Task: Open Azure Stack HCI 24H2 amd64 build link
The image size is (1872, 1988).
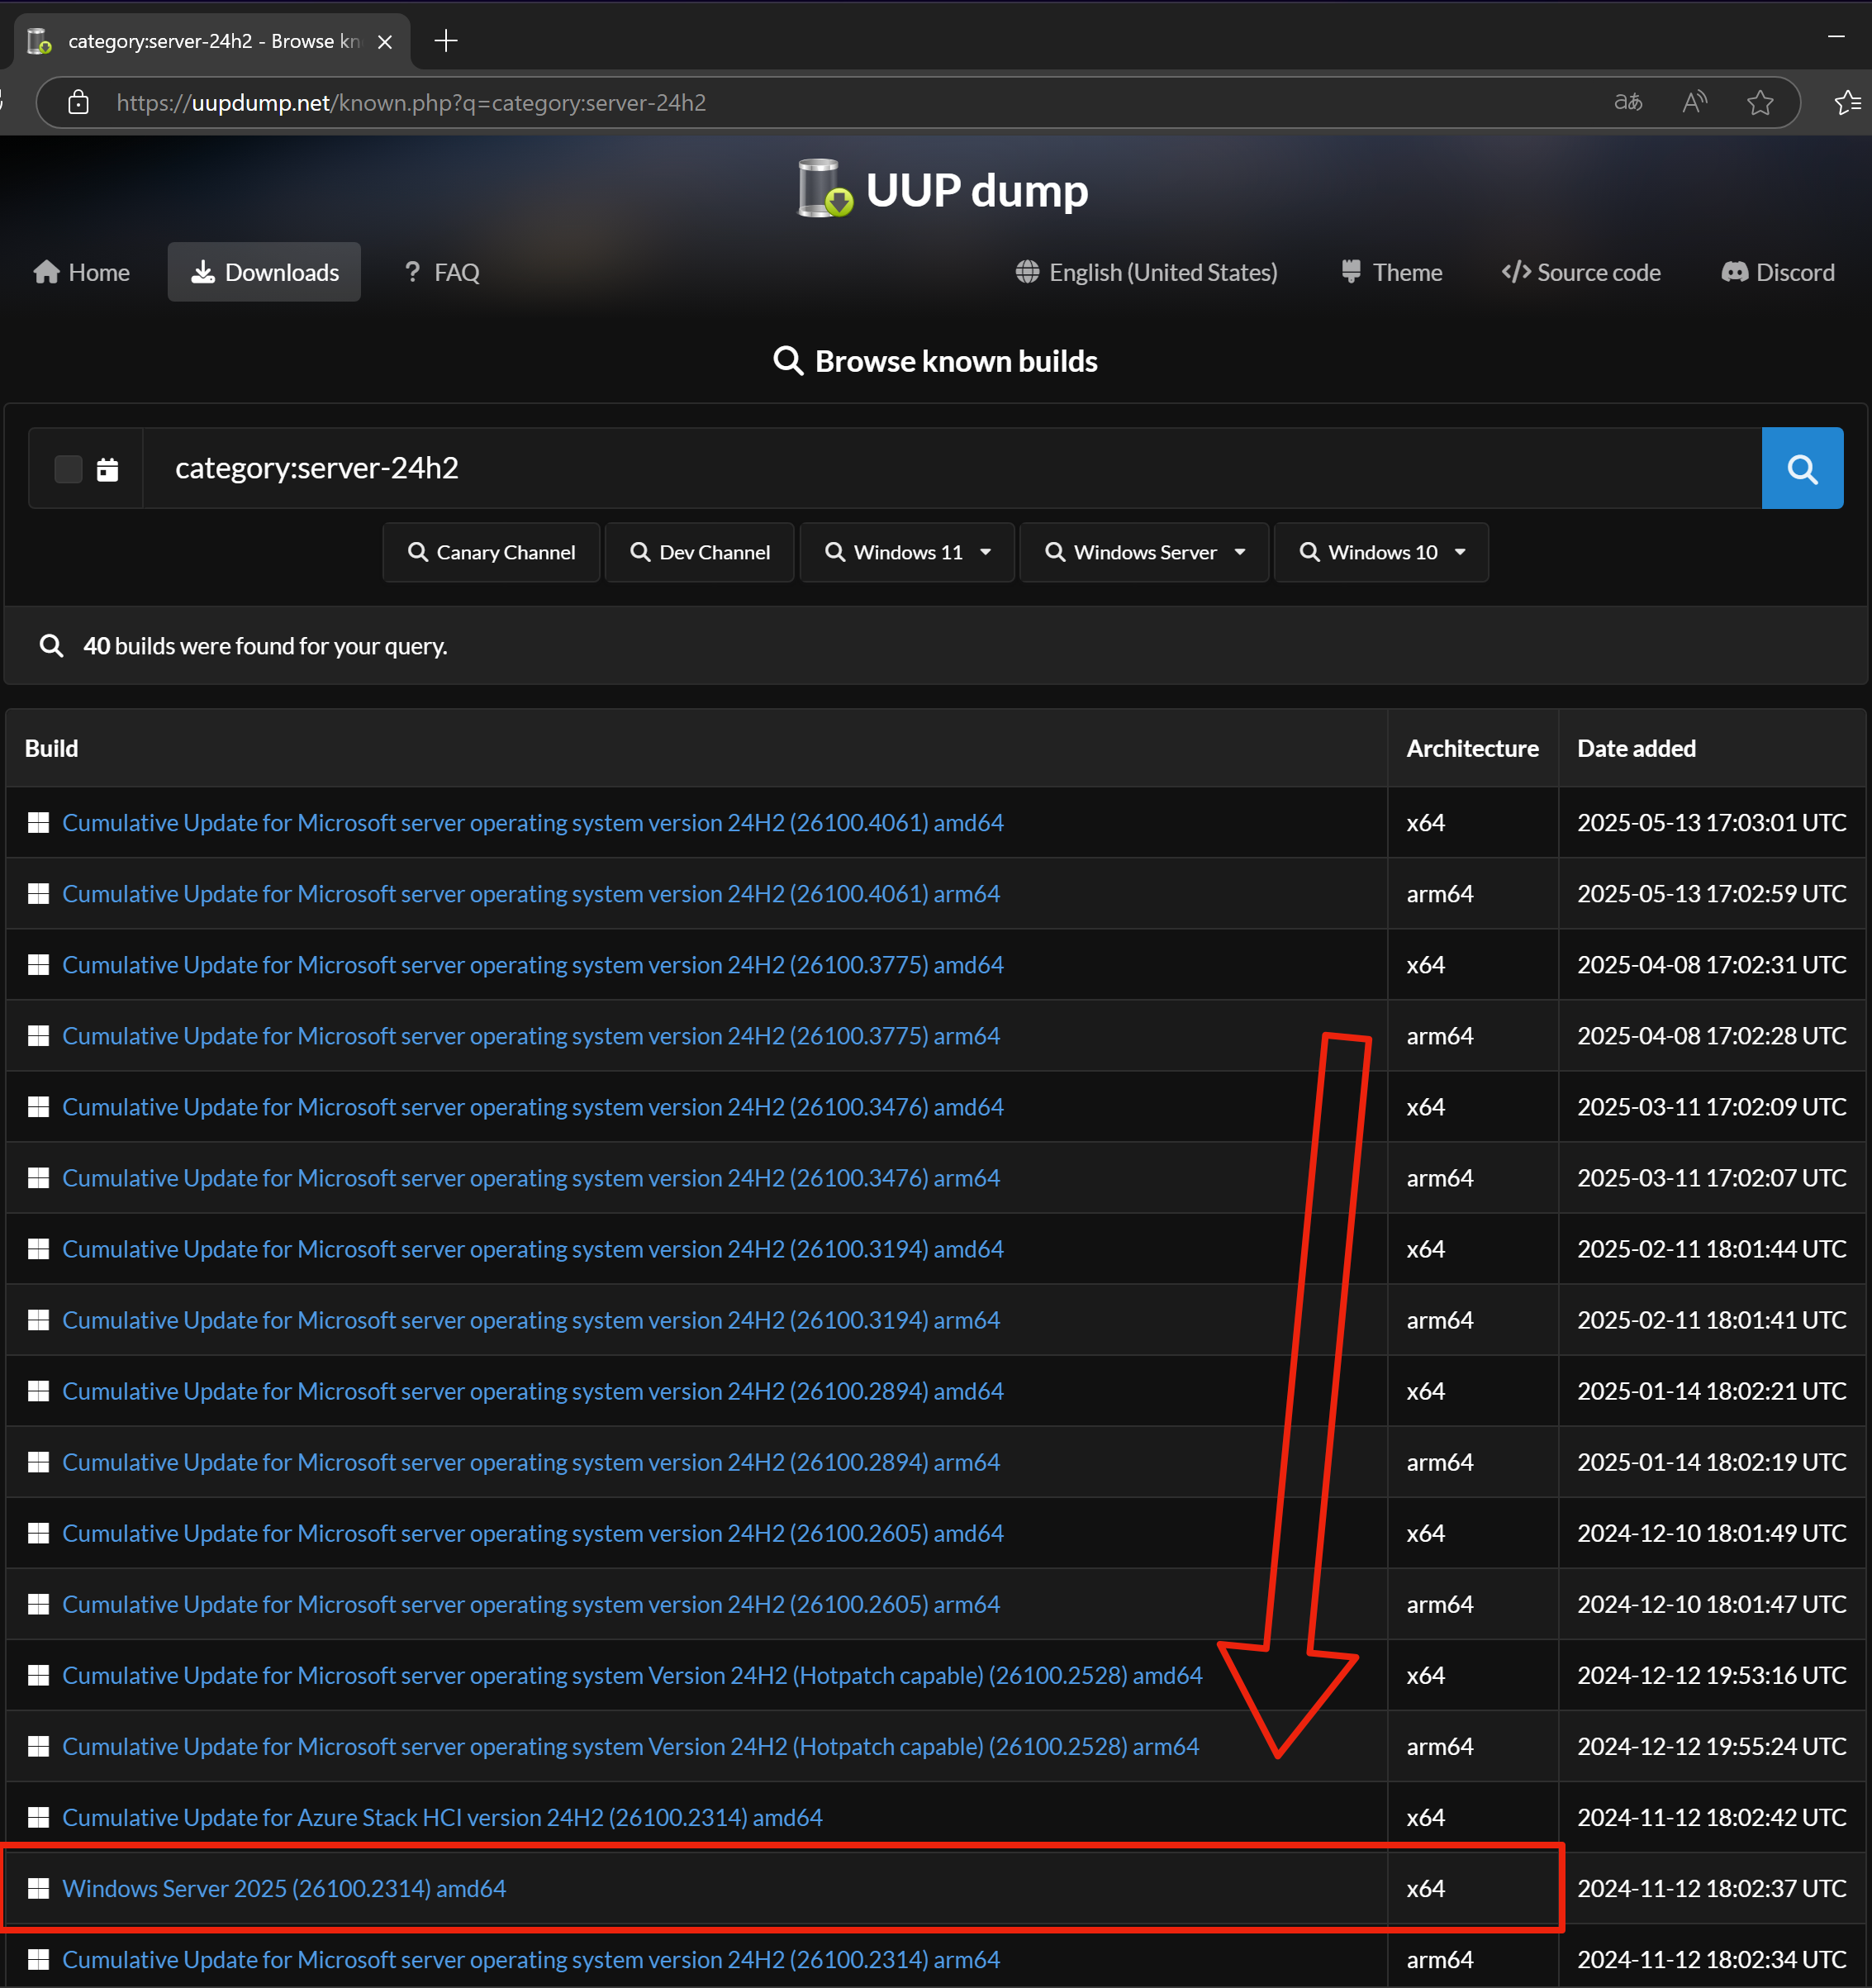Action: (442, 1817)
